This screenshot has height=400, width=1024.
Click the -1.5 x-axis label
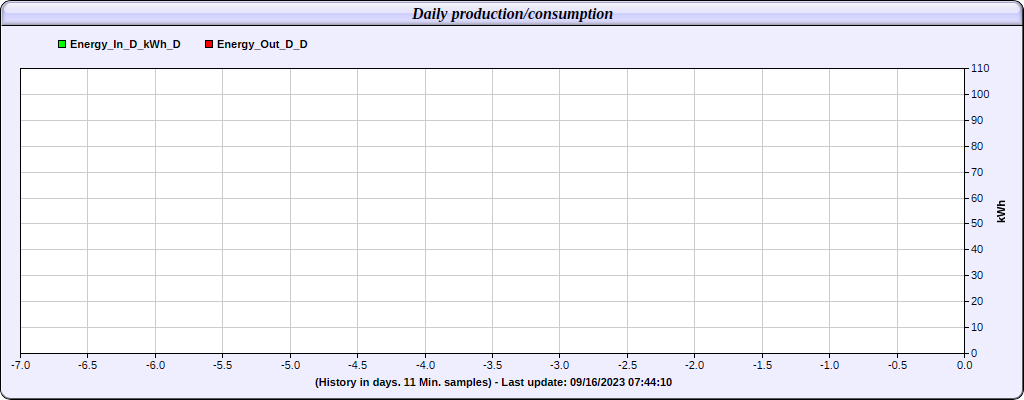click(762, 365)
